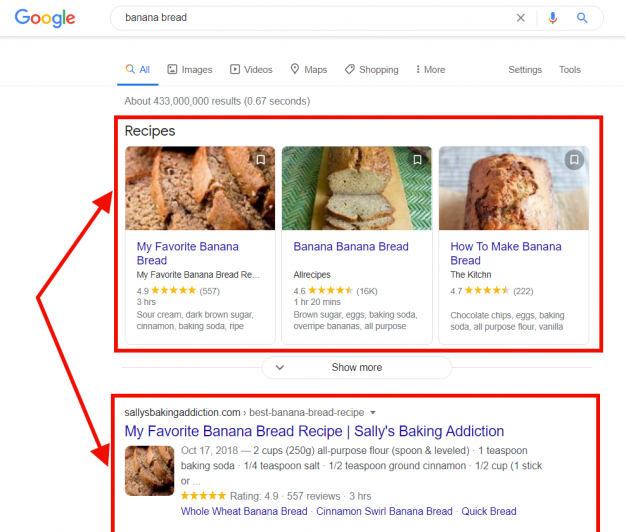Submit search using the magnifier icon
The image size is (626, 532).
582,18
